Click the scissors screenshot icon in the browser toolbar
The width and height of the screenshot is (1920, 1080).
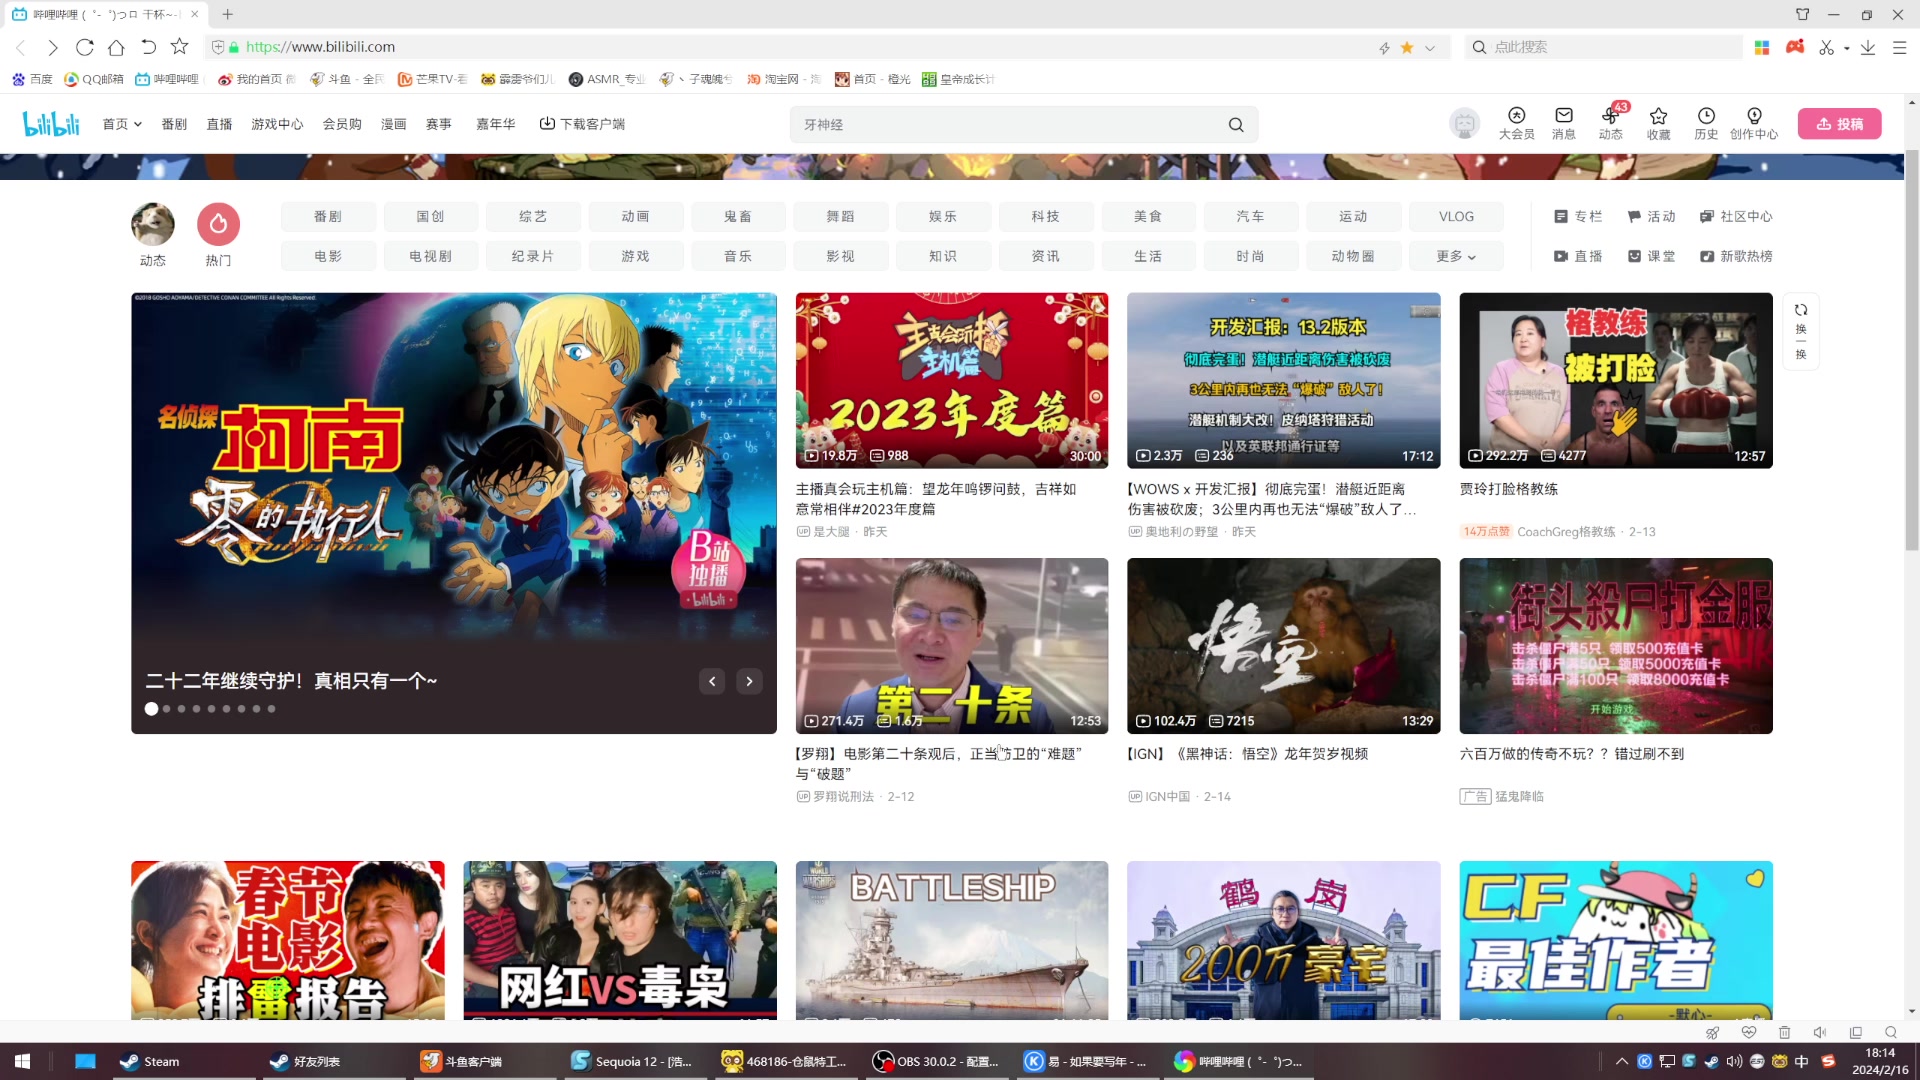[1826, 47]
